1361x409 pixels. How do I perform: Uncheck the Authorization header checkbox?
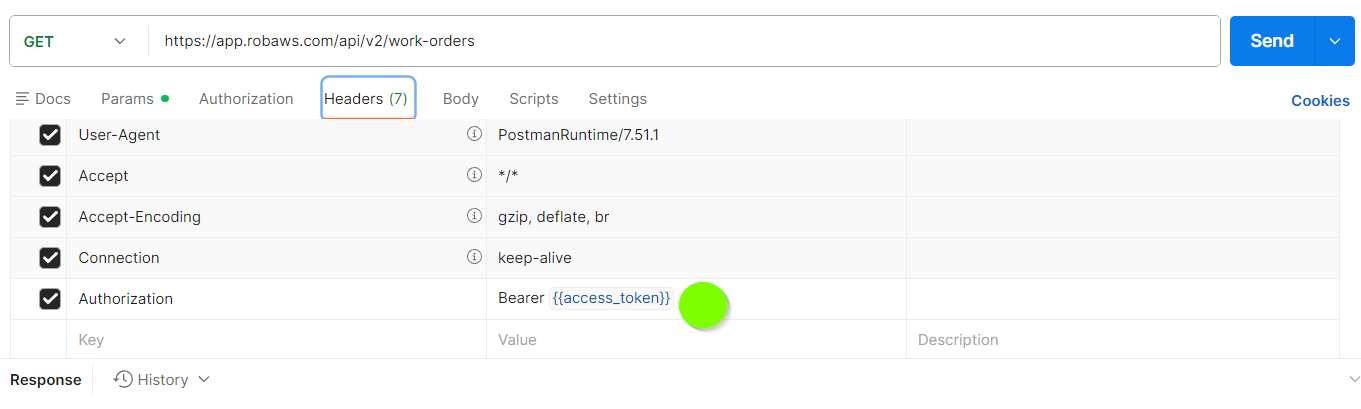click(x=50, y=299)
